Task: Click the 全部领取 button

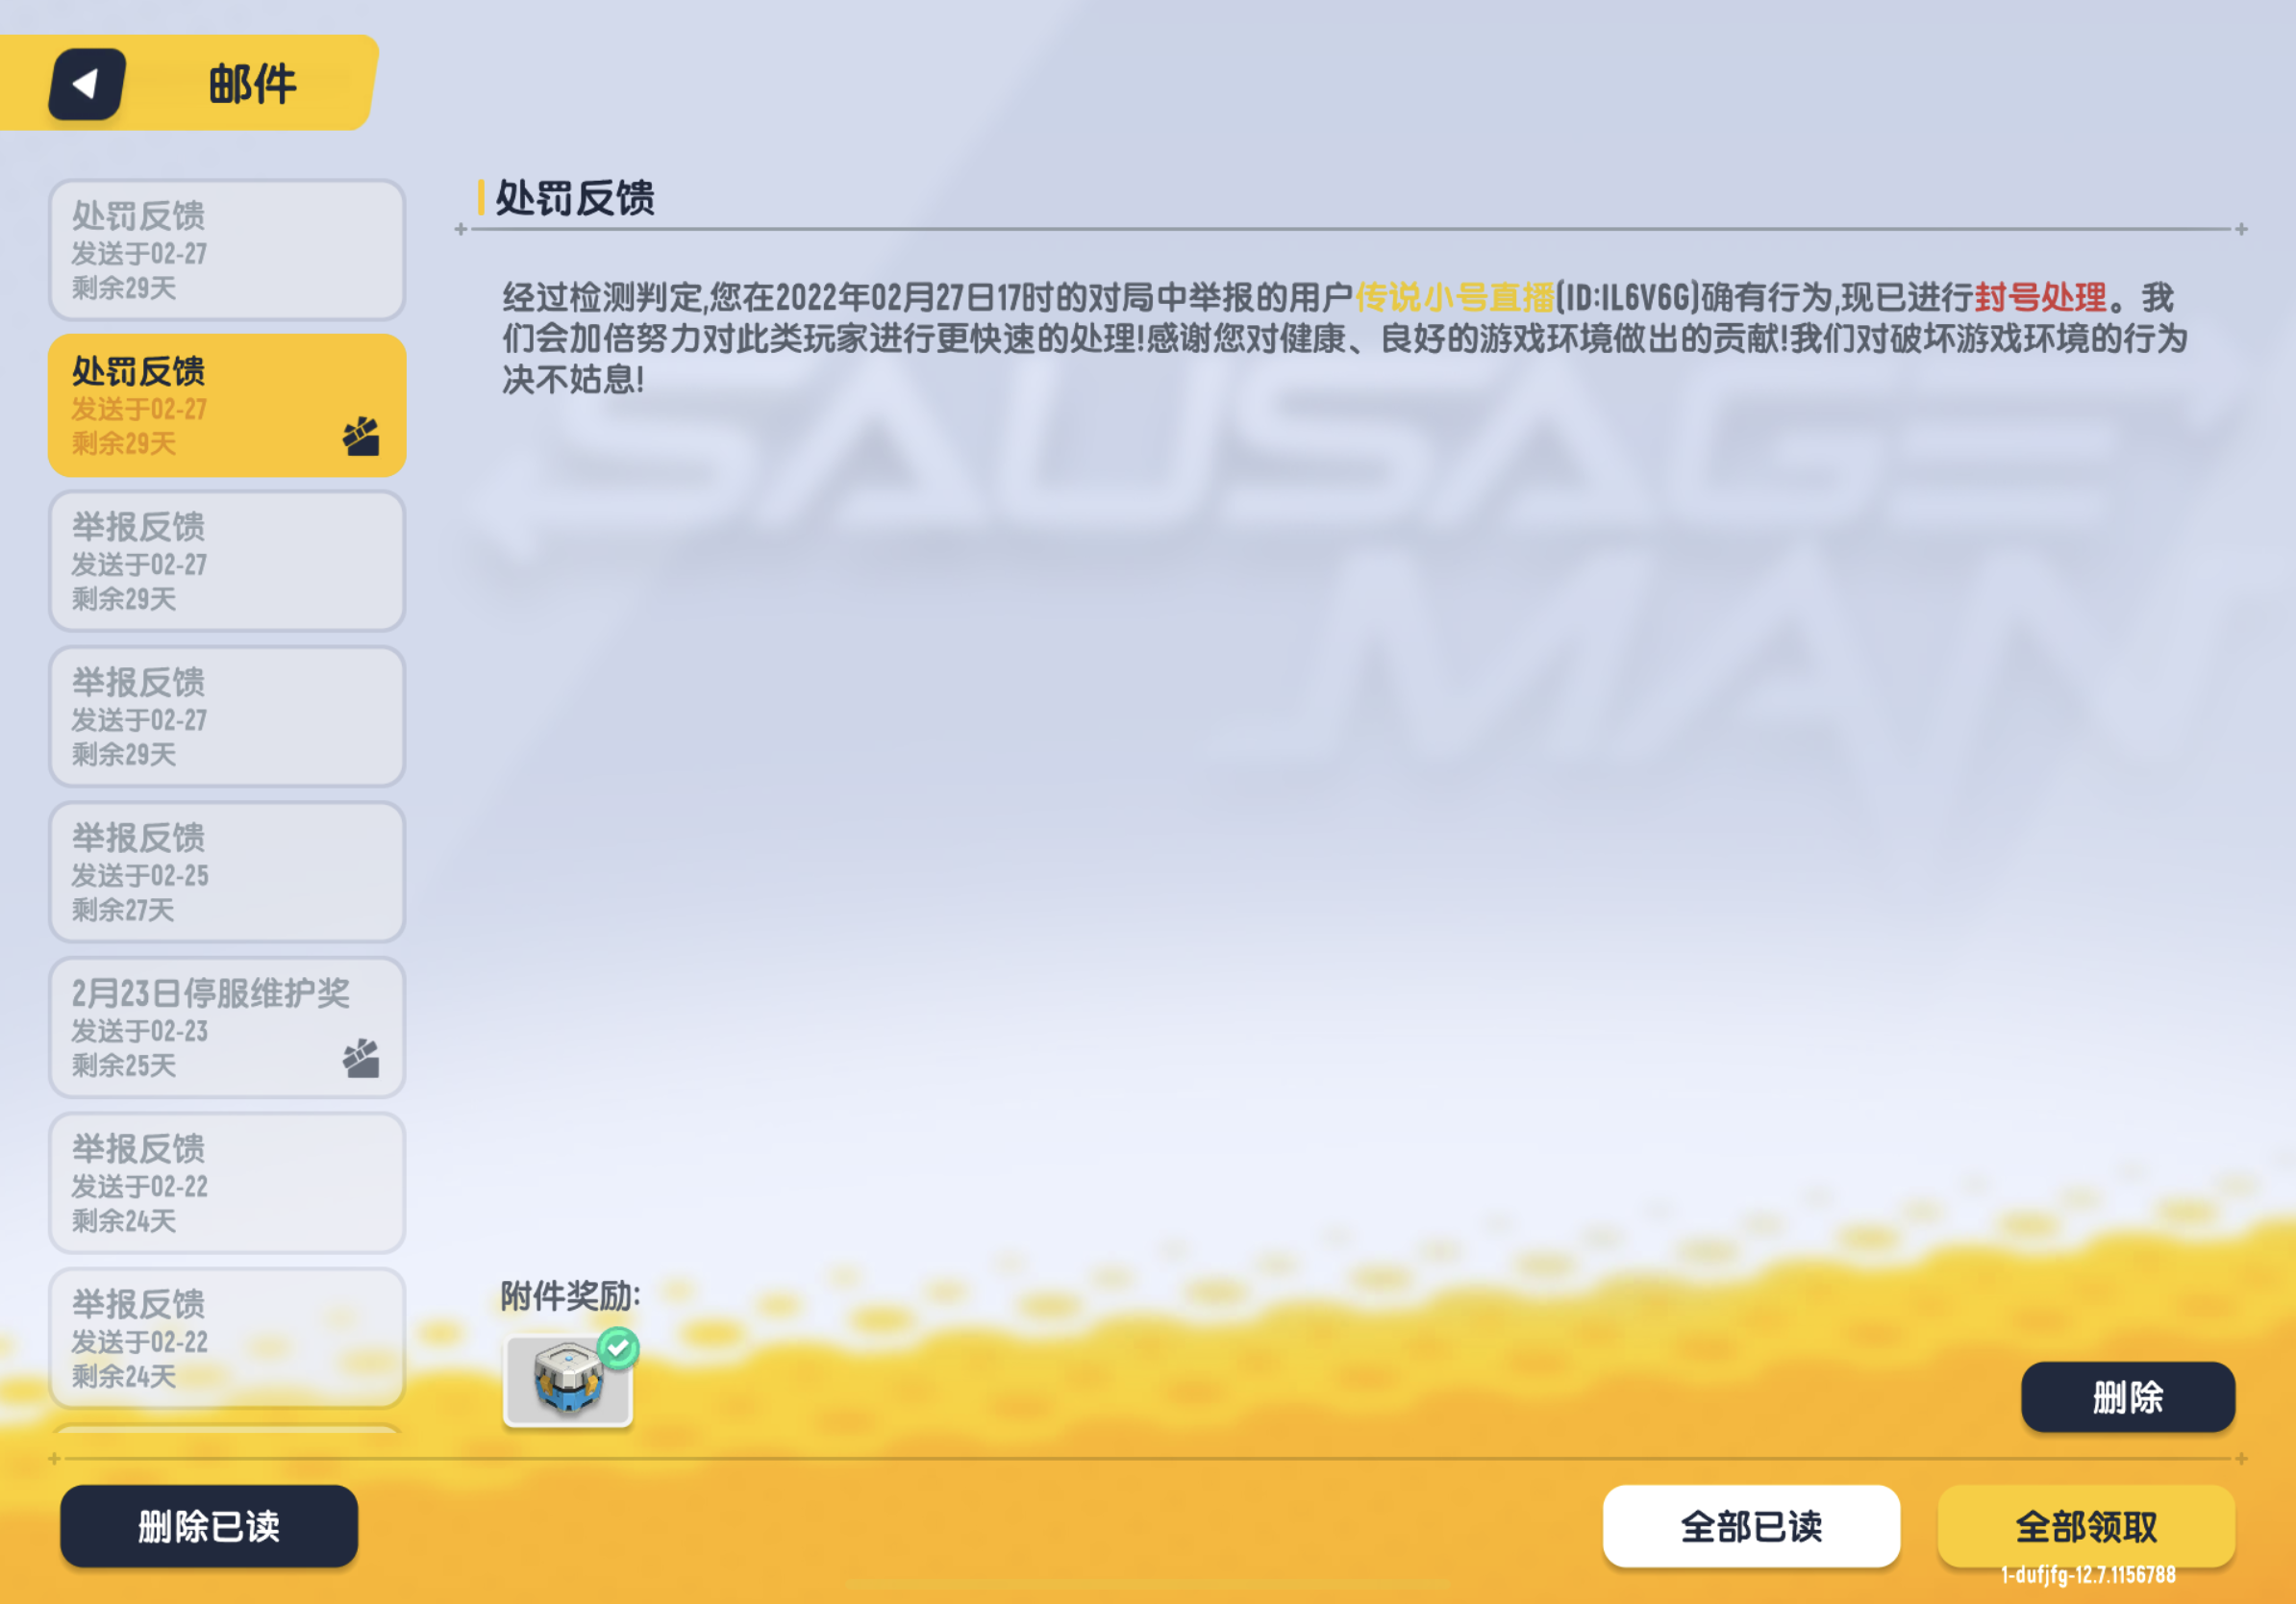Action: (2085, 1526)
